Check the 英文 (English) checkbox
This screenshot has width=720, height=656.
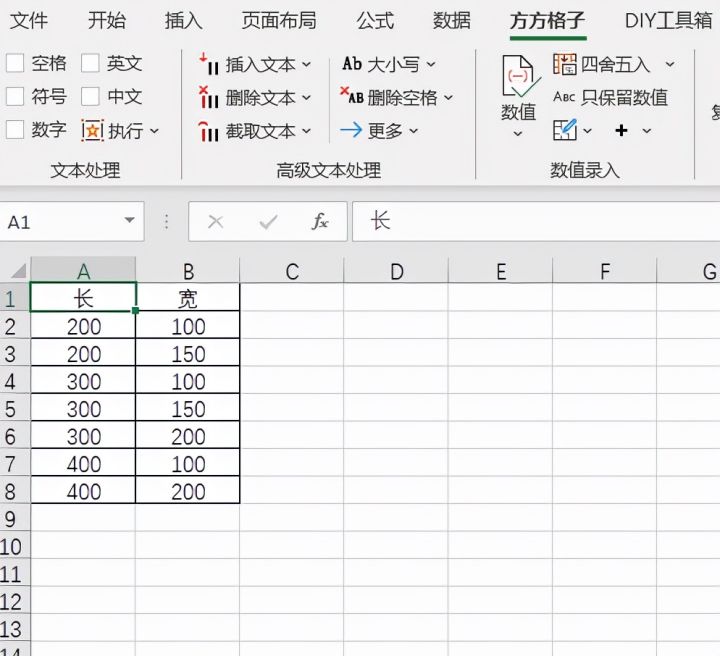90,63
